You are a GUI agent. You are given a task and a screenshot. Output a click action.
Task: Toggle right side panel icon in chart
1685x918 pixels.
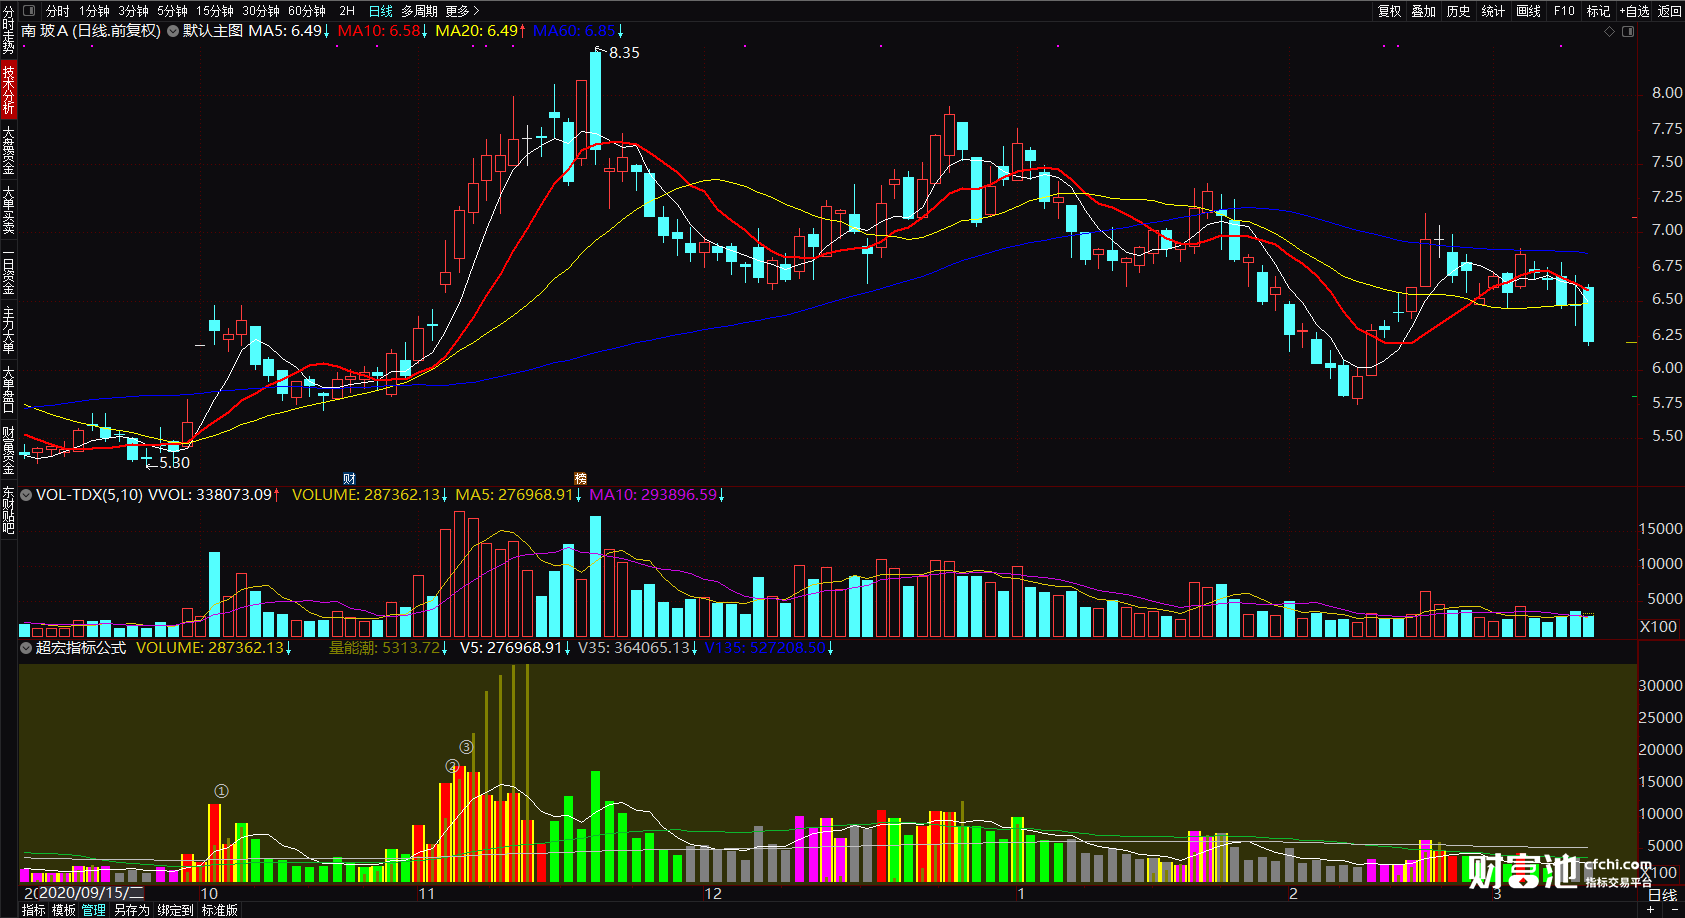point(1628,31)
